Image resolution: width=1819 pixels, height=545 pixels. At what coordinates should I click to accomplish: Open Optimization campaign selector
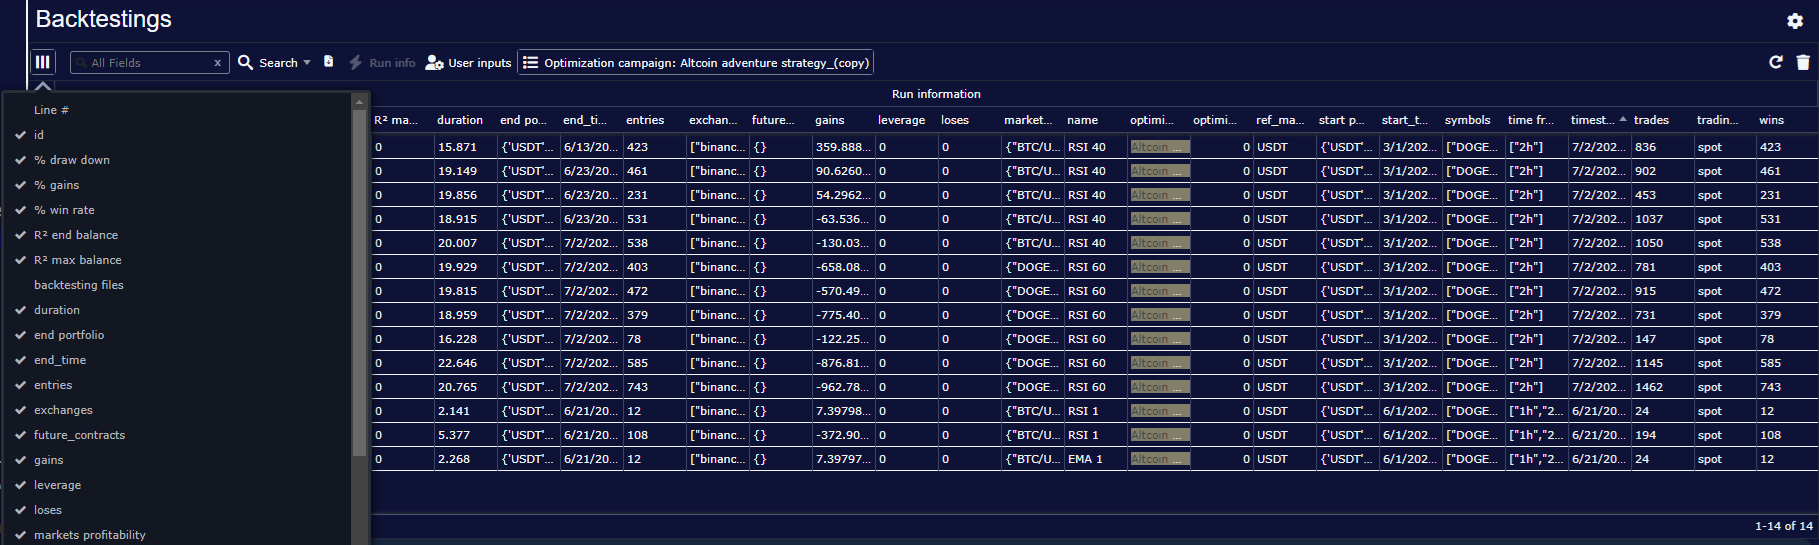[695, 62]
